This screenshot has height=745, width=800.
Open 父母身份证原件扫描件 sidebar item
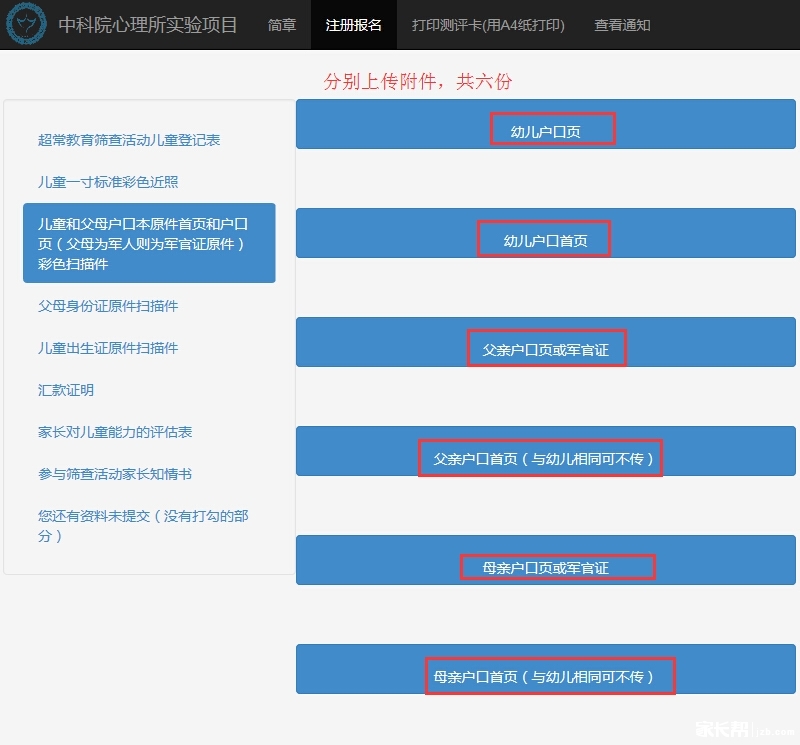click(x=108, y=306)
